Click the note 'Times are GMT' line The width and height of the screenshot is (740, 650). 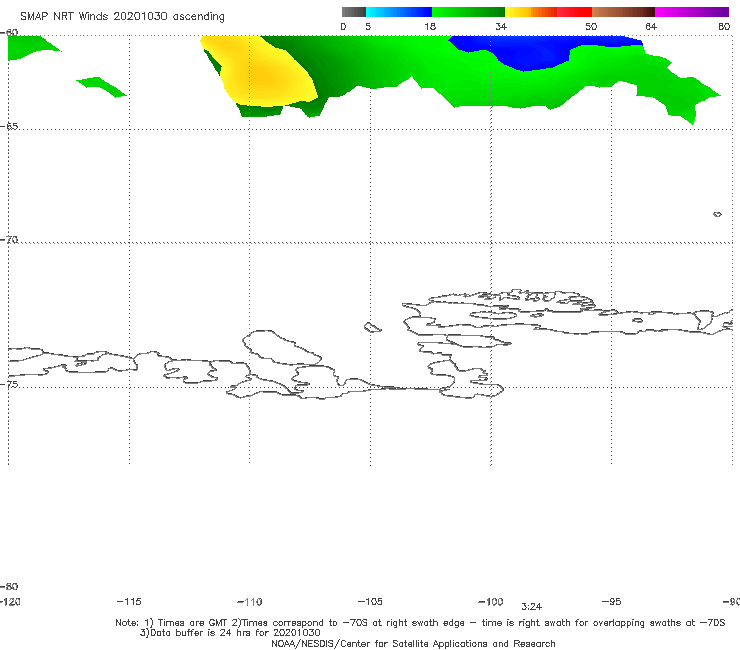coord(420,623)
